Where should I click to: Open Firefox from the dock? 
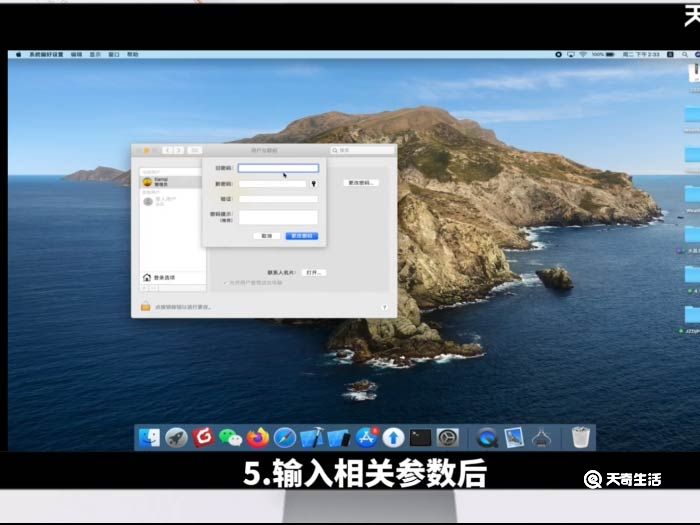258,437
